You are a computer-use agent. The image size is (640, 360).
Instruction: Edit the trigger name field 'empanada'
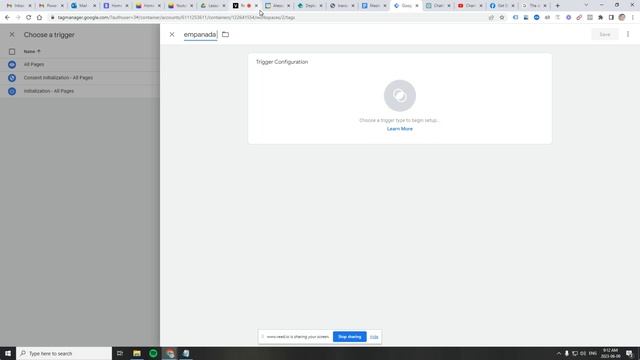pyautogui.click(x=200, y=35)
